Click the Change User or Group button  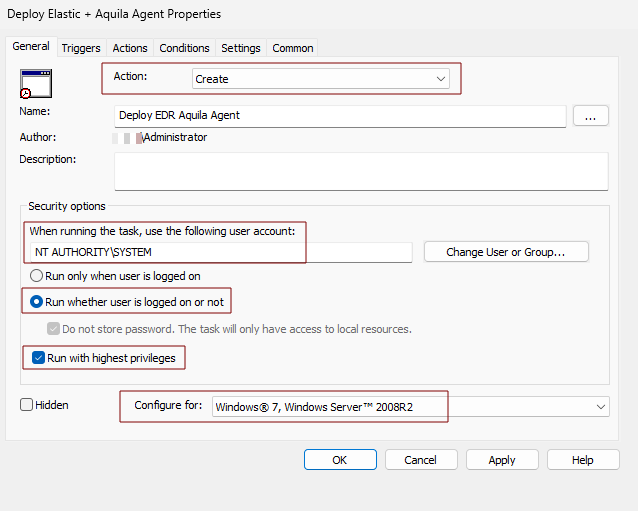505,252
